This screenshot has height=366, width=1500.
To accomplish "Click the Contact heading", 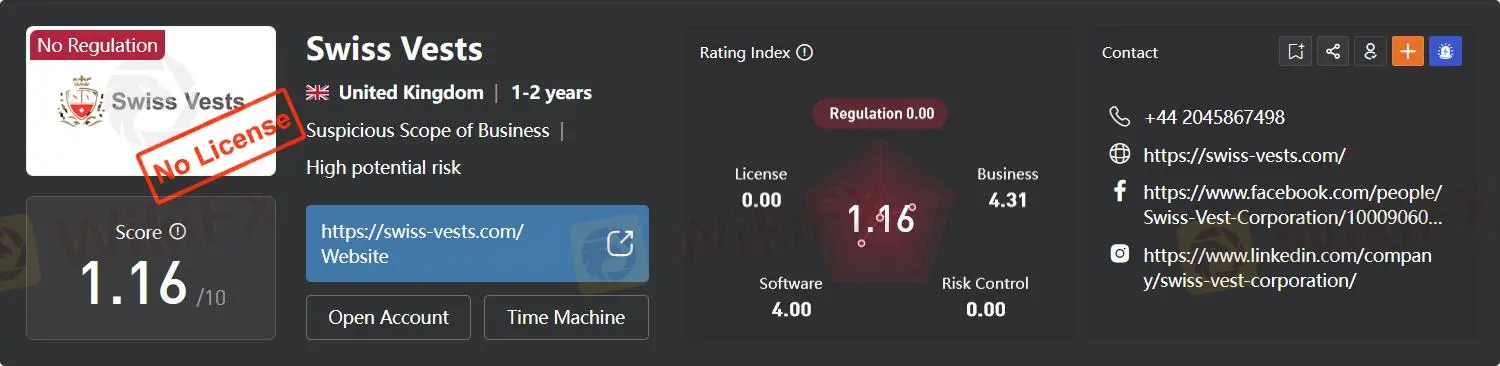I will pos(1130,52).
